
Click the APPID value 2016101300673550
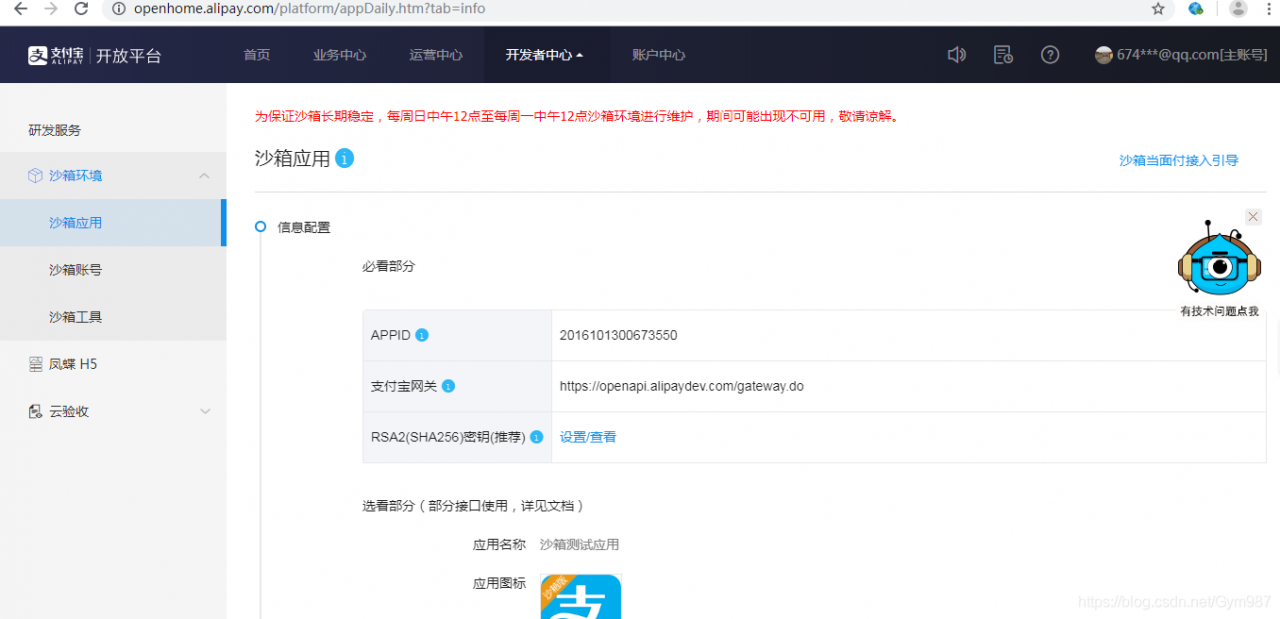618,335
